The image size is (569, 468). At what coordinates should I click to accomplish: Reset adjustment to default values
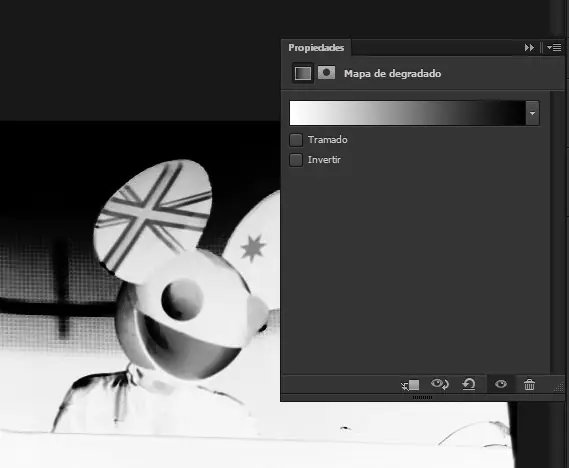(468, 384)
